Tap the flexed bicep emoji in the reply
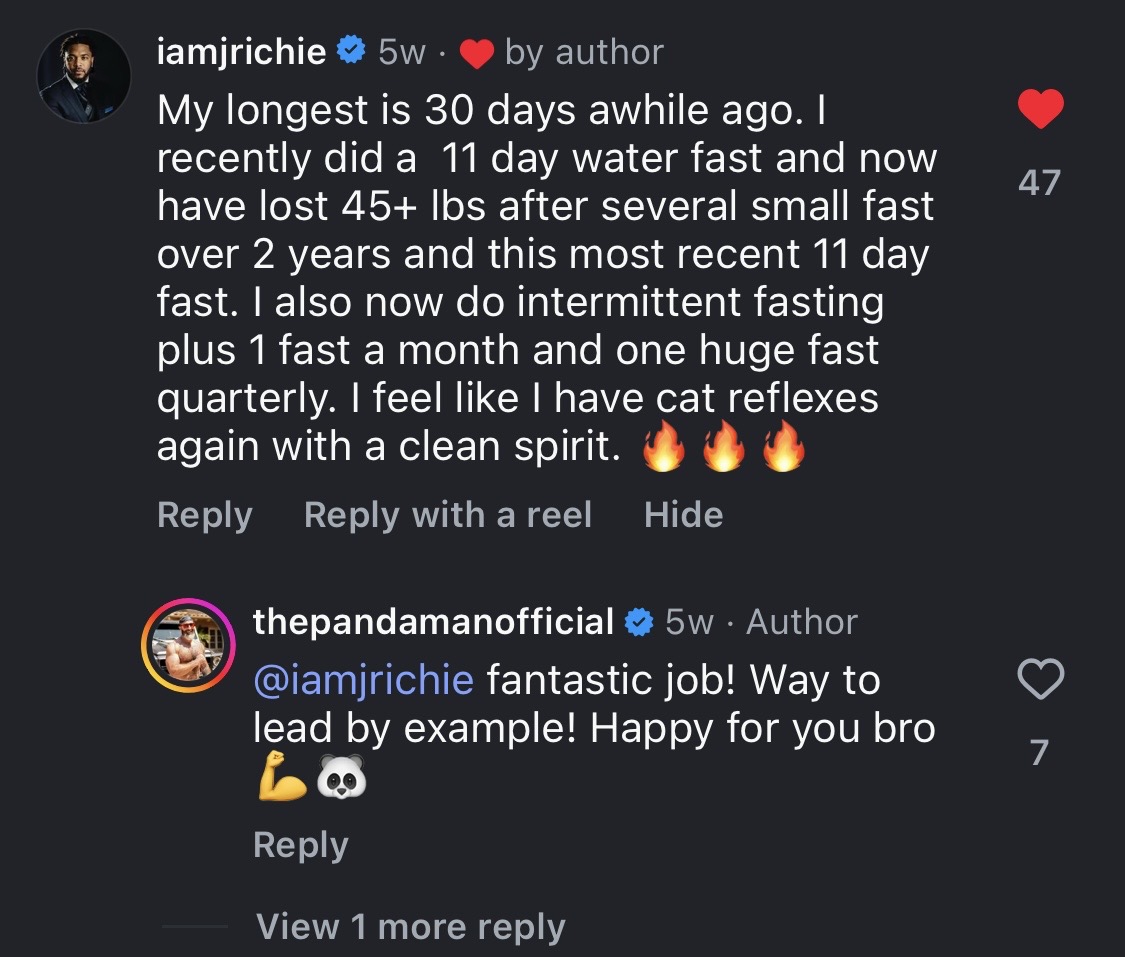 click(282, 777)
